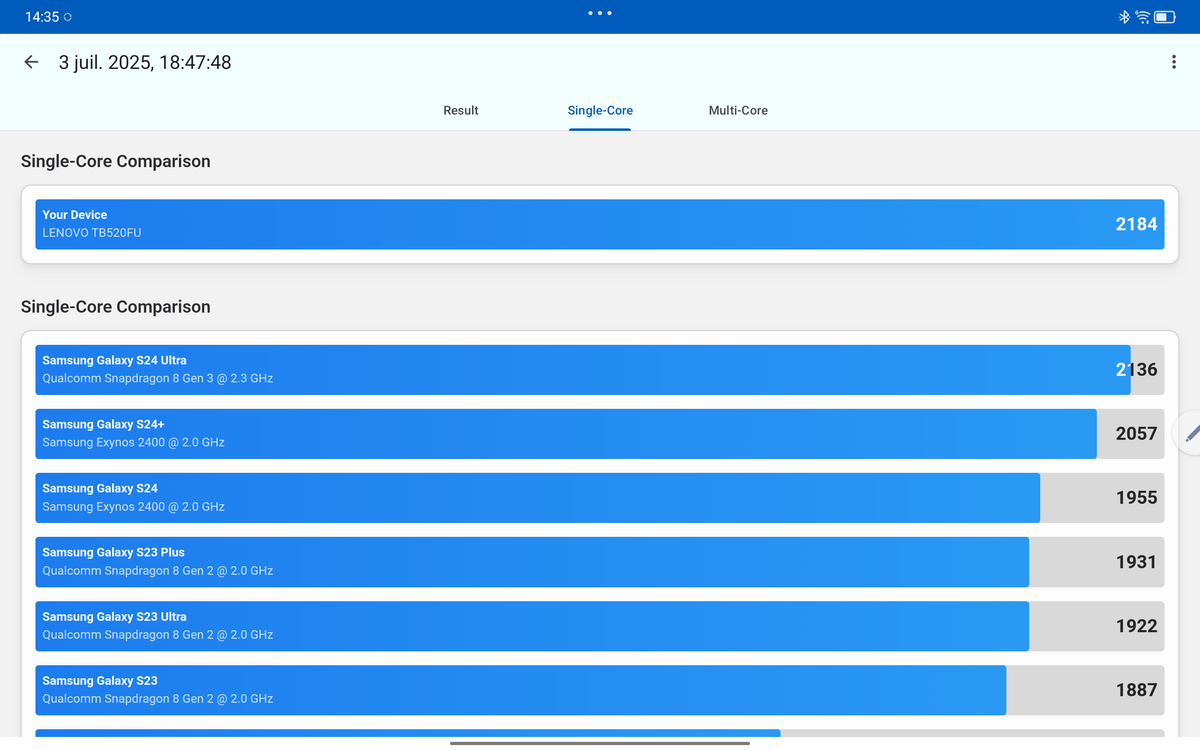Tap Qualcomm Snapdragon 8 Gen 3 @ 2.3 GHz text
This screenshot has width=1200, height=750.
coord(158,379)
